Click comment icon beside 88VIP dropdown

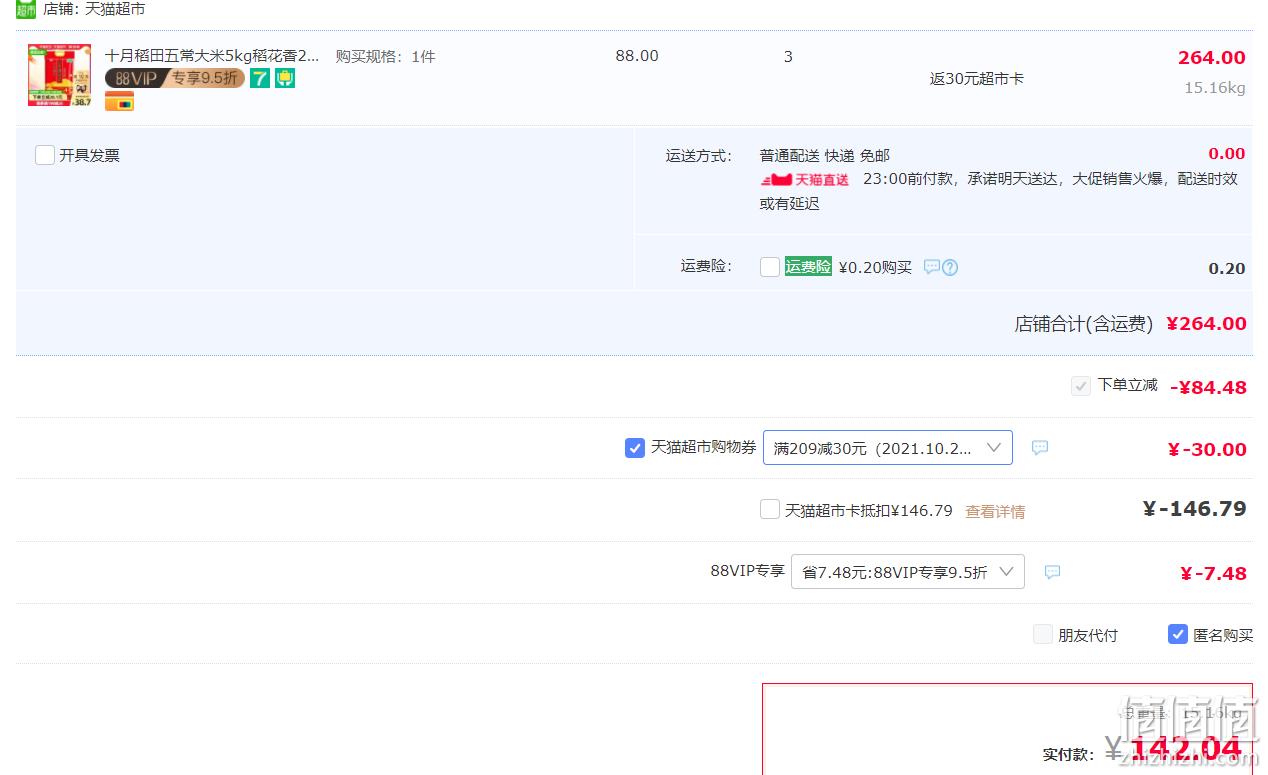point(1052,572)
